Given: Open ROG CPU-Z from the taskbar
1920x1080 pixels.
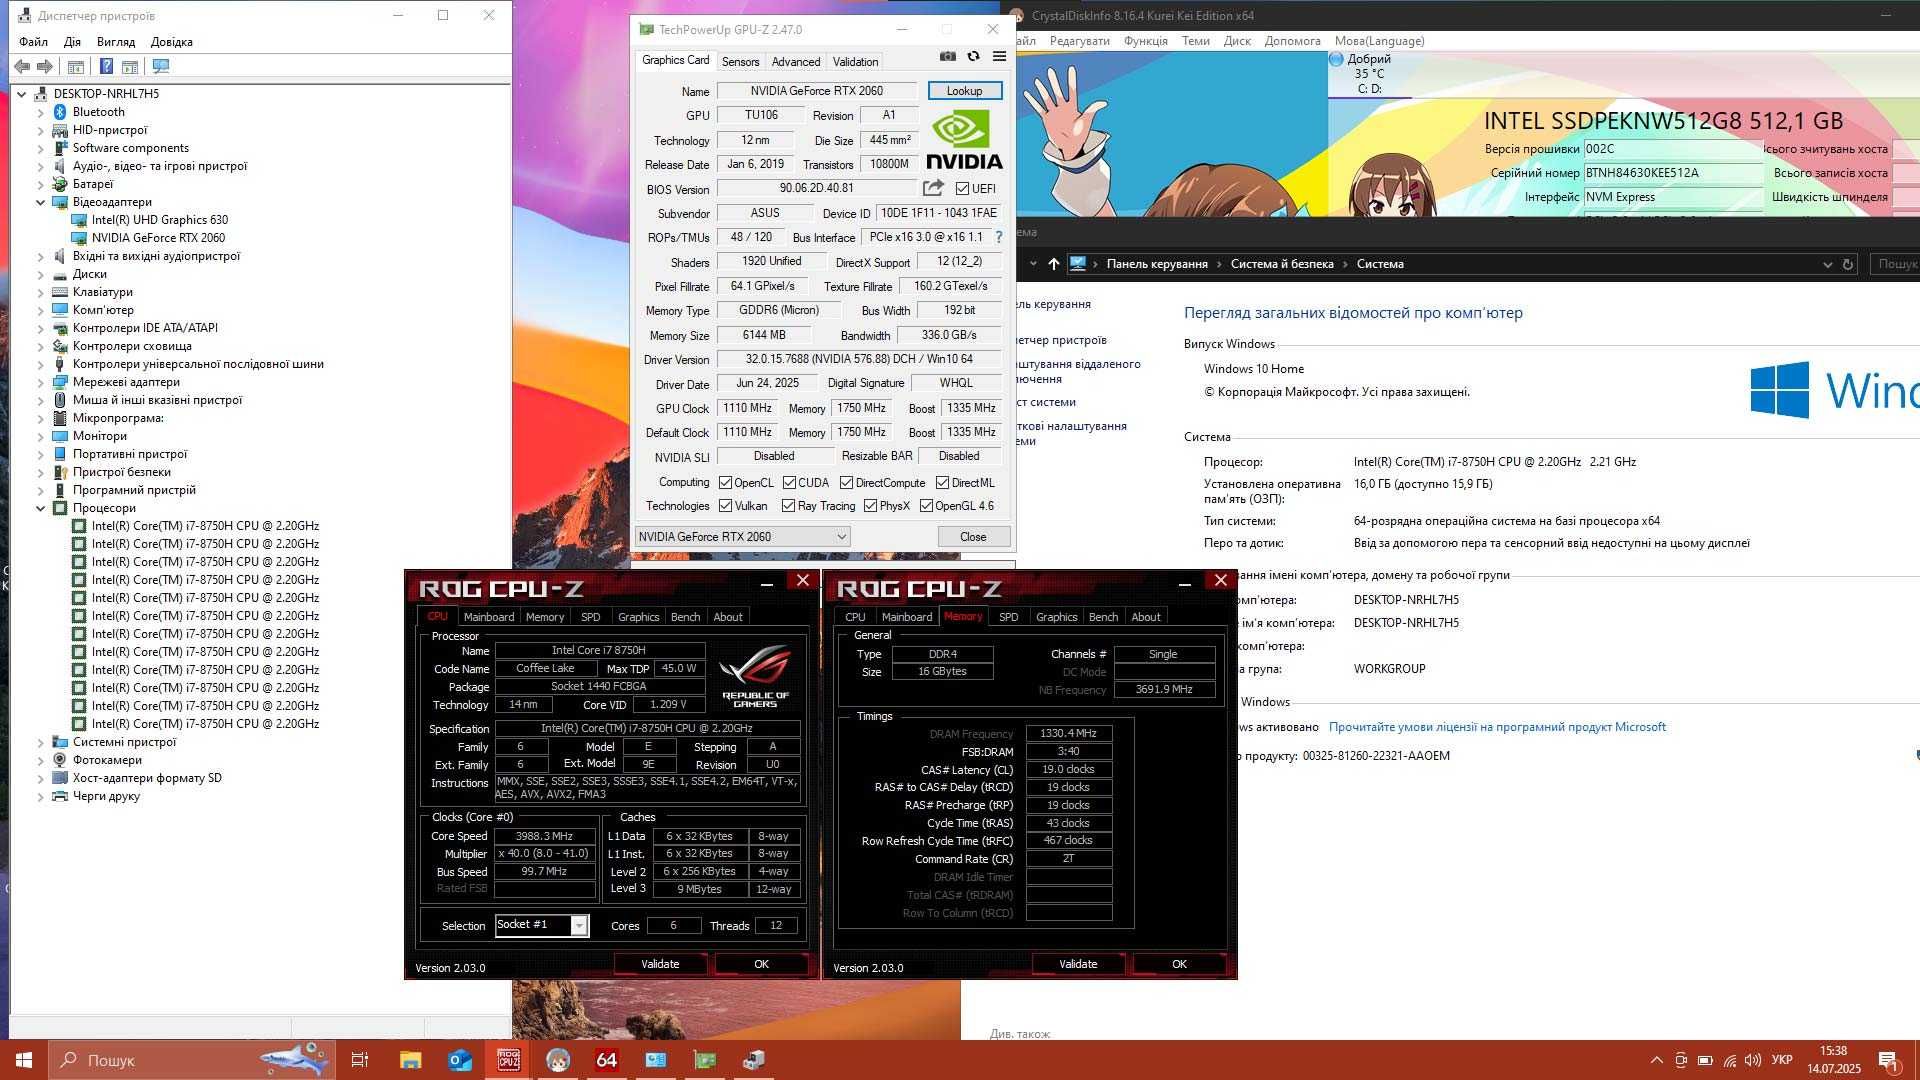Looking at the screenshot, I should click(508, 1060).
